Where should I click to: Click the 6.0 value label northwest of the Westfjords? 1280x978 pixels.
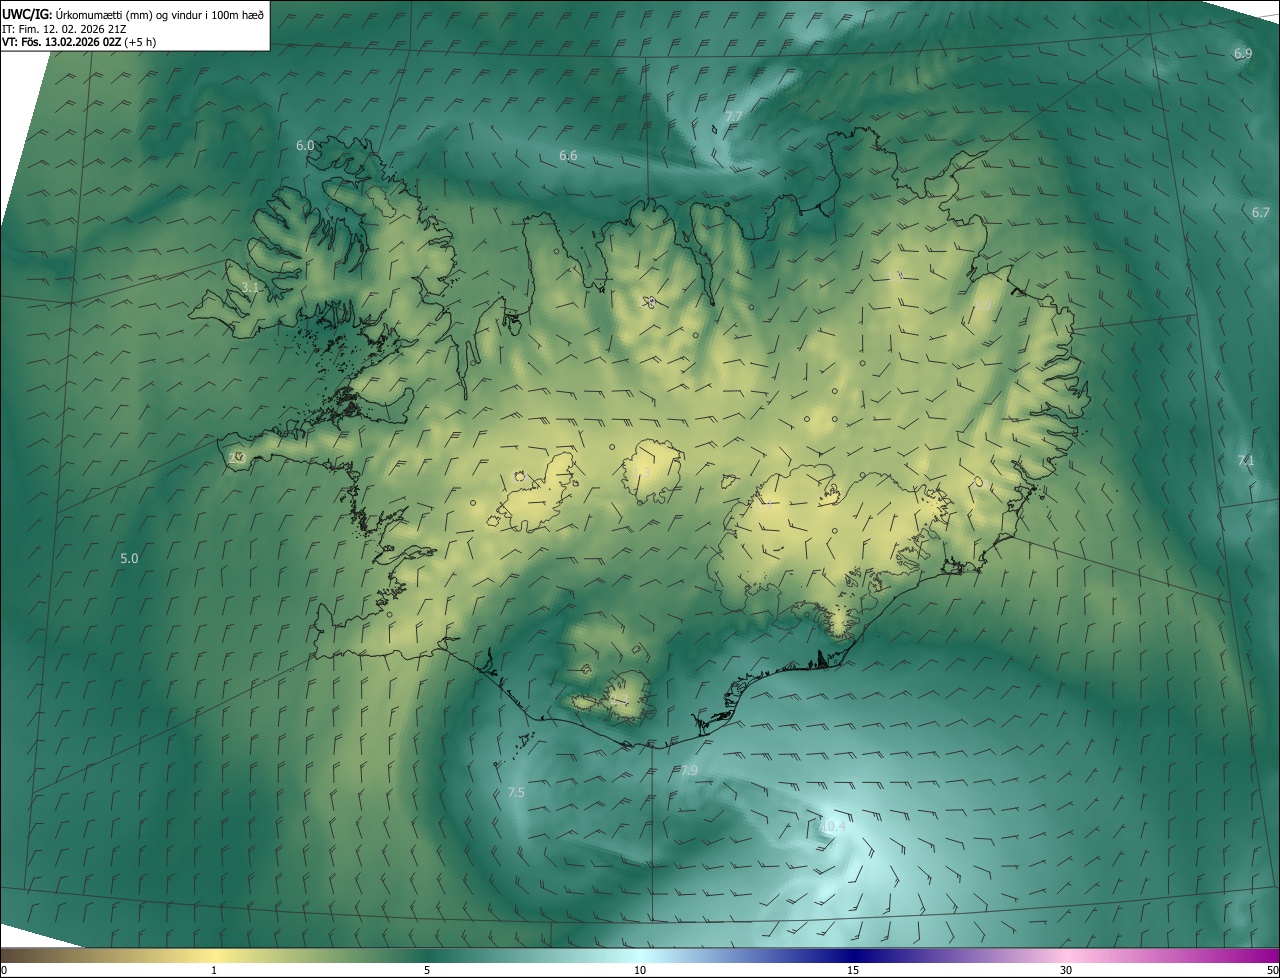pos(305,146)
